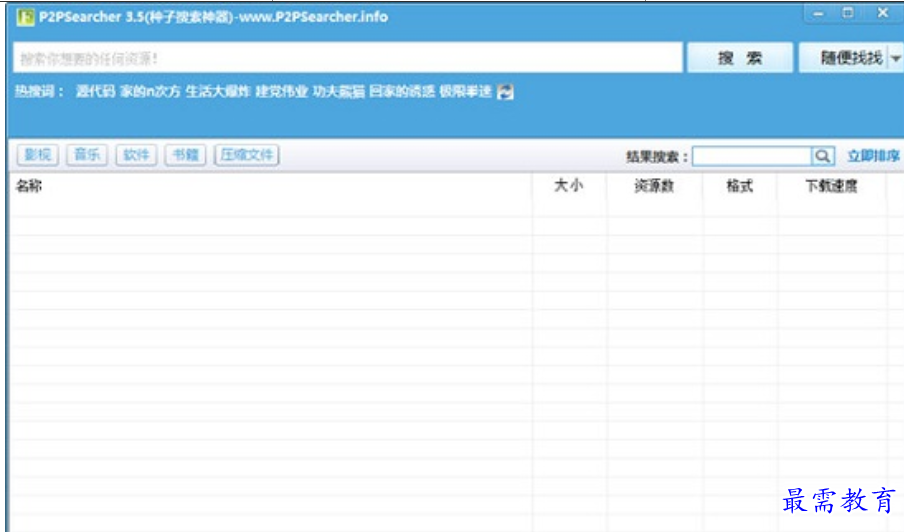
Task: Click the 搜索 search button
Action: click(740, 58)
